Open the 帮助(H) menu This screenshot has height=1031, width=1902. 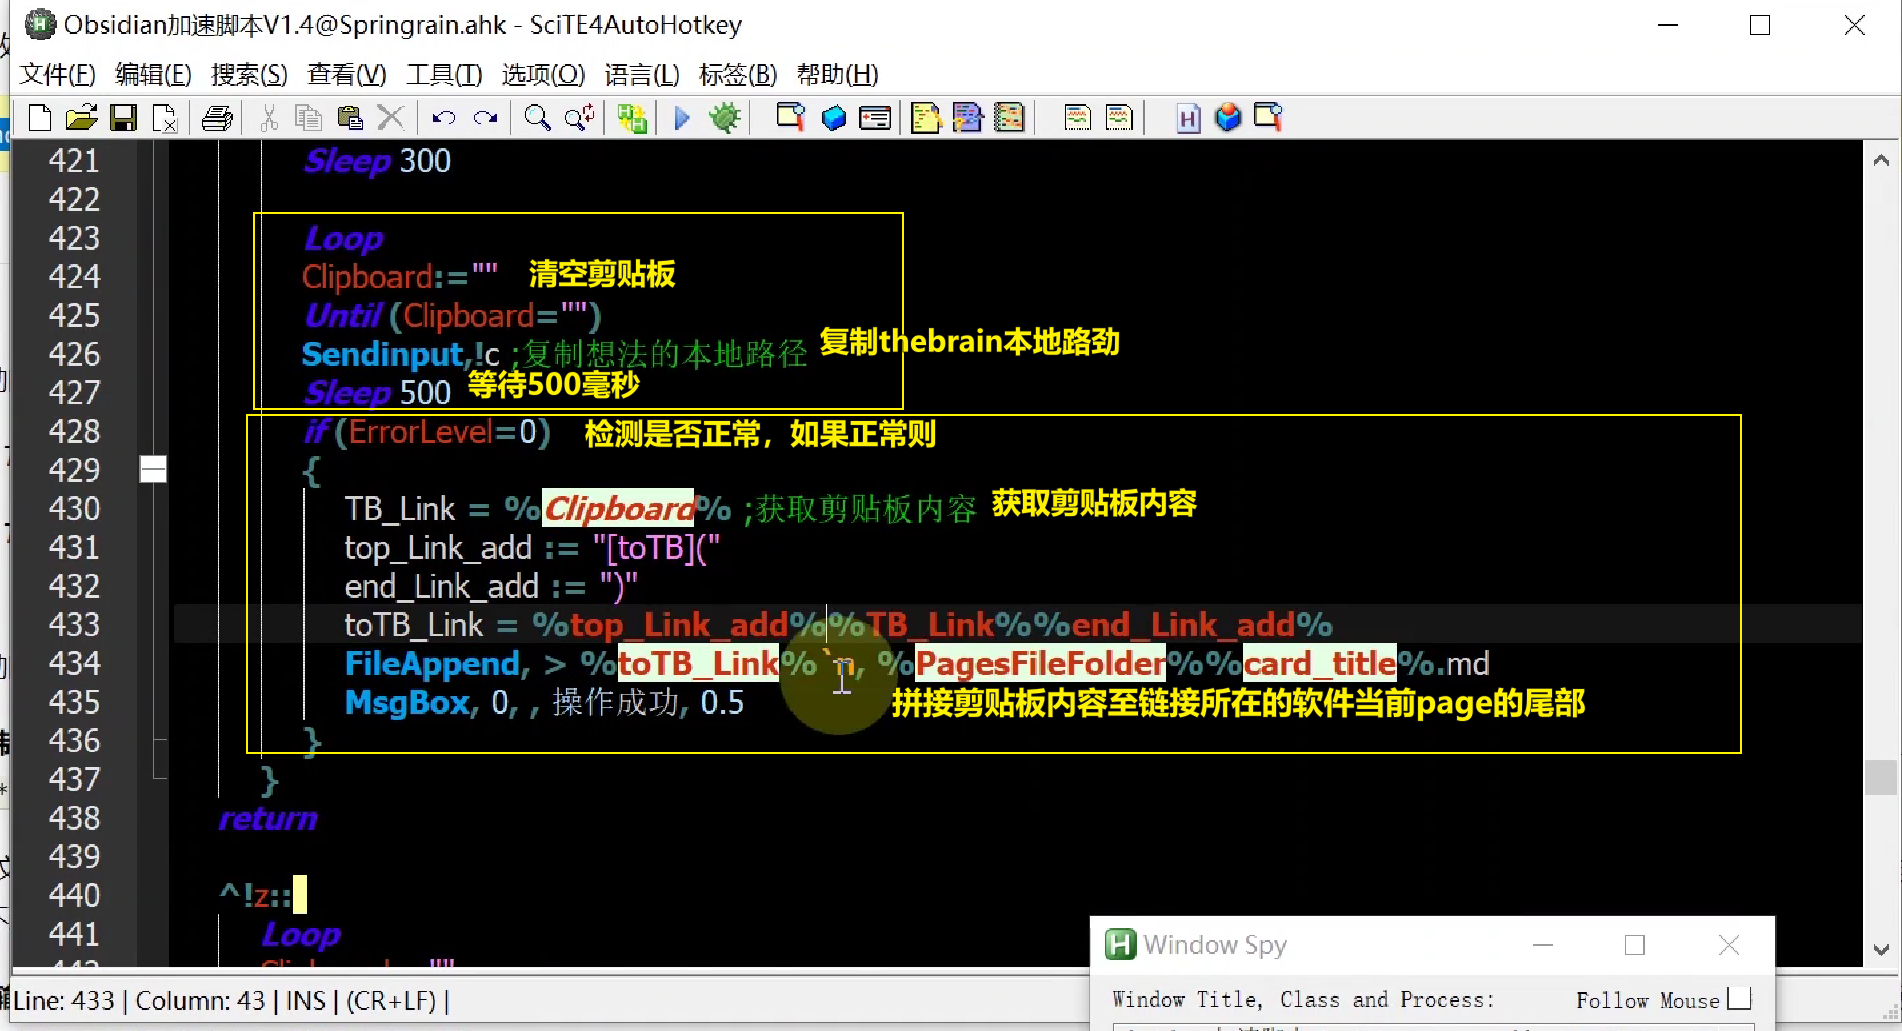(837, 75)
